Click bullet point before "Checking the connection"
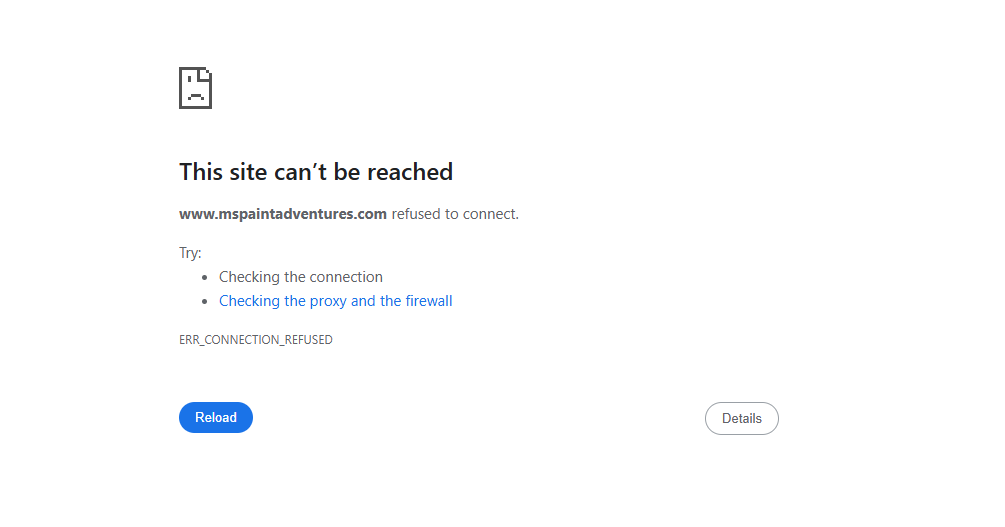Image resolution: width=1005 pixels, height=527 pixels. tap(205, 278)
